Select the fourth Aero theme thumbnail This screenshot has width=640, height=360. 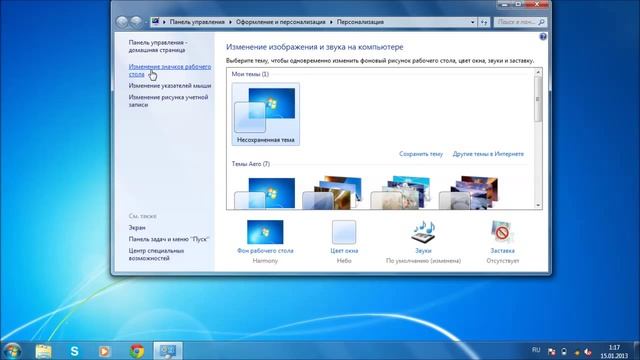(469, 193)
